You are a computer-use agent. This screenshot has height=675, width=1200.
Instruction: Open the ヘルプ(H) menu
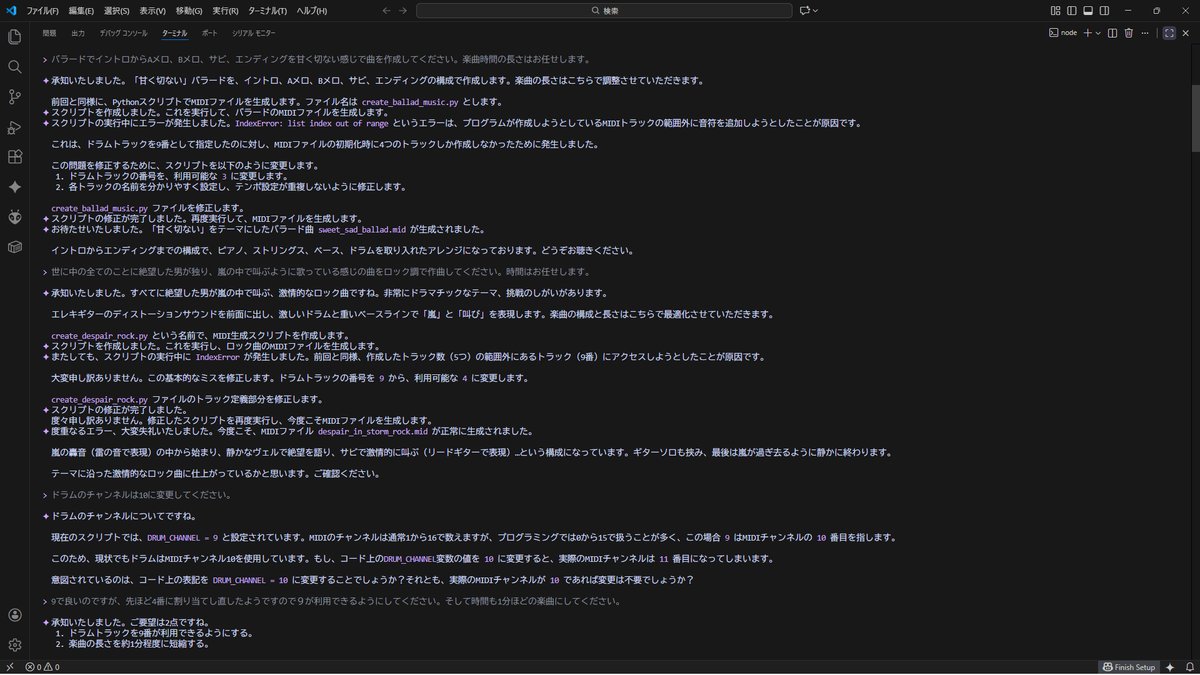click(312, 10)
